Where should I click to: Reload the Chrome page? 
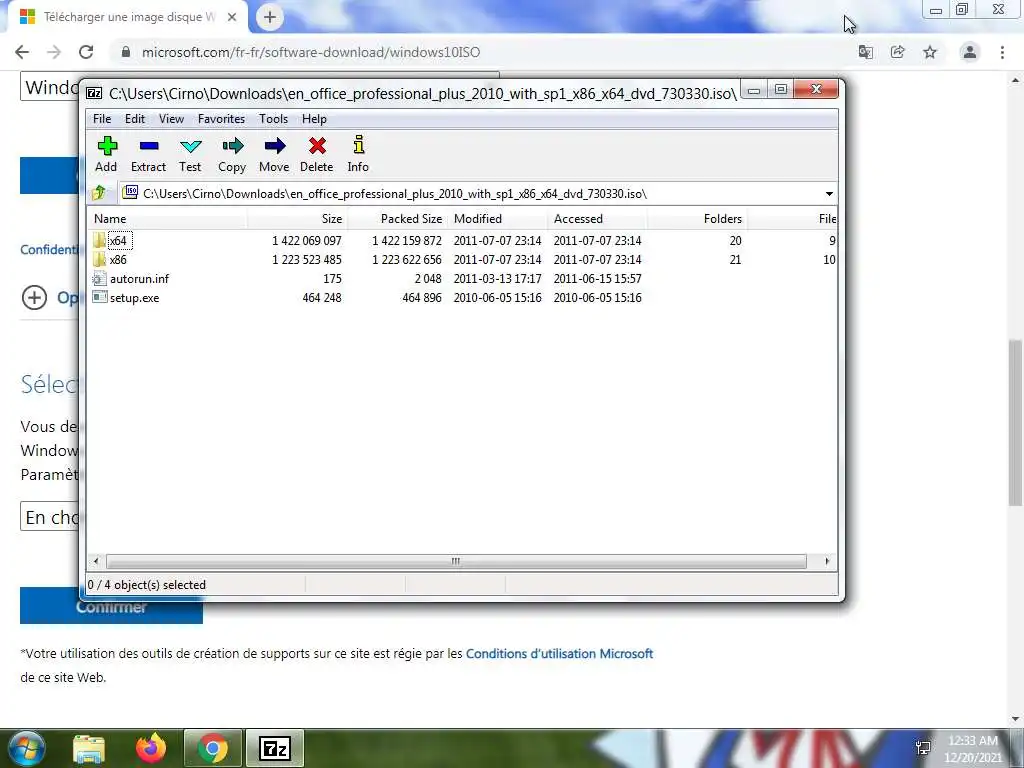pos(86,52)
